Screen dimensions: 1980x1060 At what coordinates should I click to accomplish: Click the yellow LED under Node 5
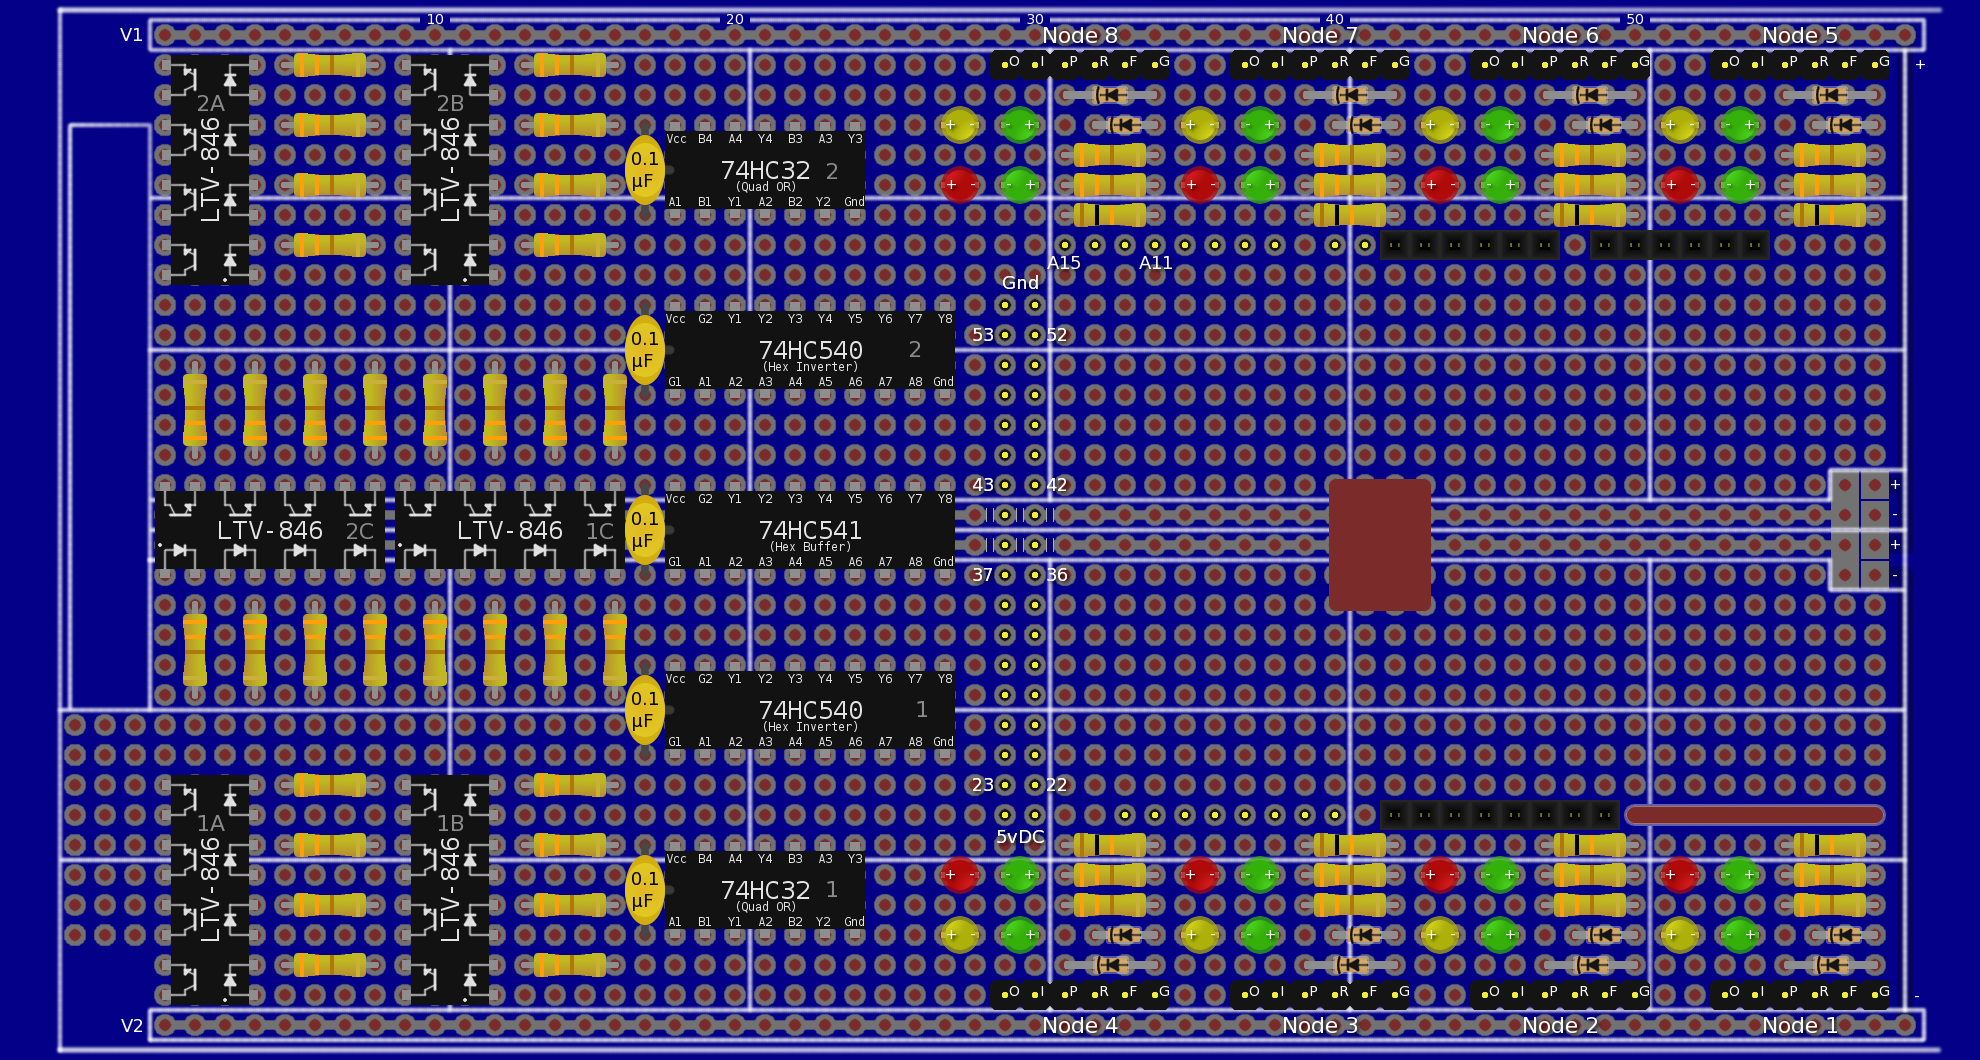click(1680, 125)
